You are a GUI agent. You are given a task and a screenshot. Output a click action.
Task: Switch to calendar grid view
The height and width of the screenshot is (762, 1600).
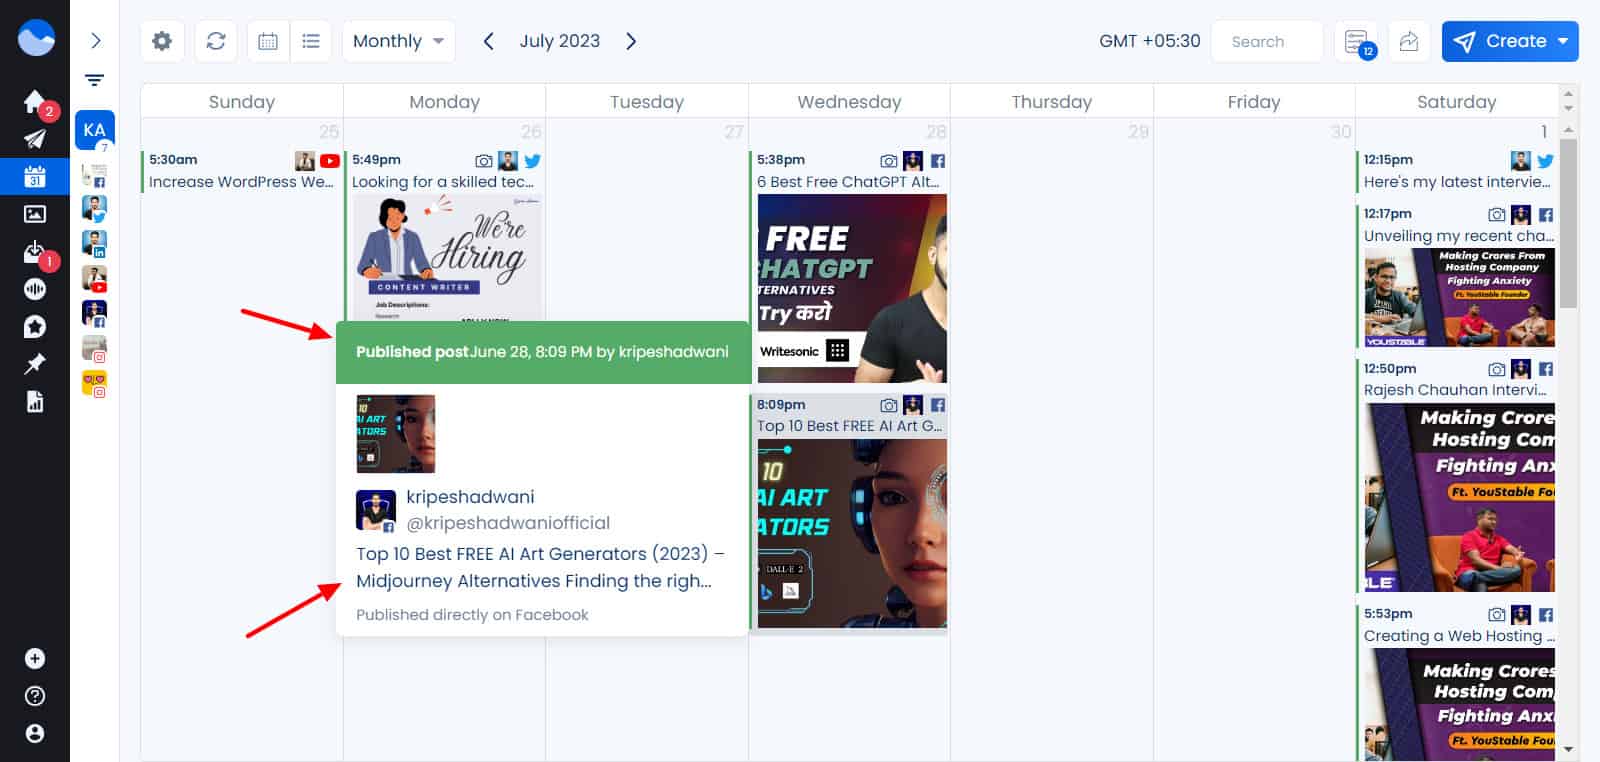tap(268, 41)
